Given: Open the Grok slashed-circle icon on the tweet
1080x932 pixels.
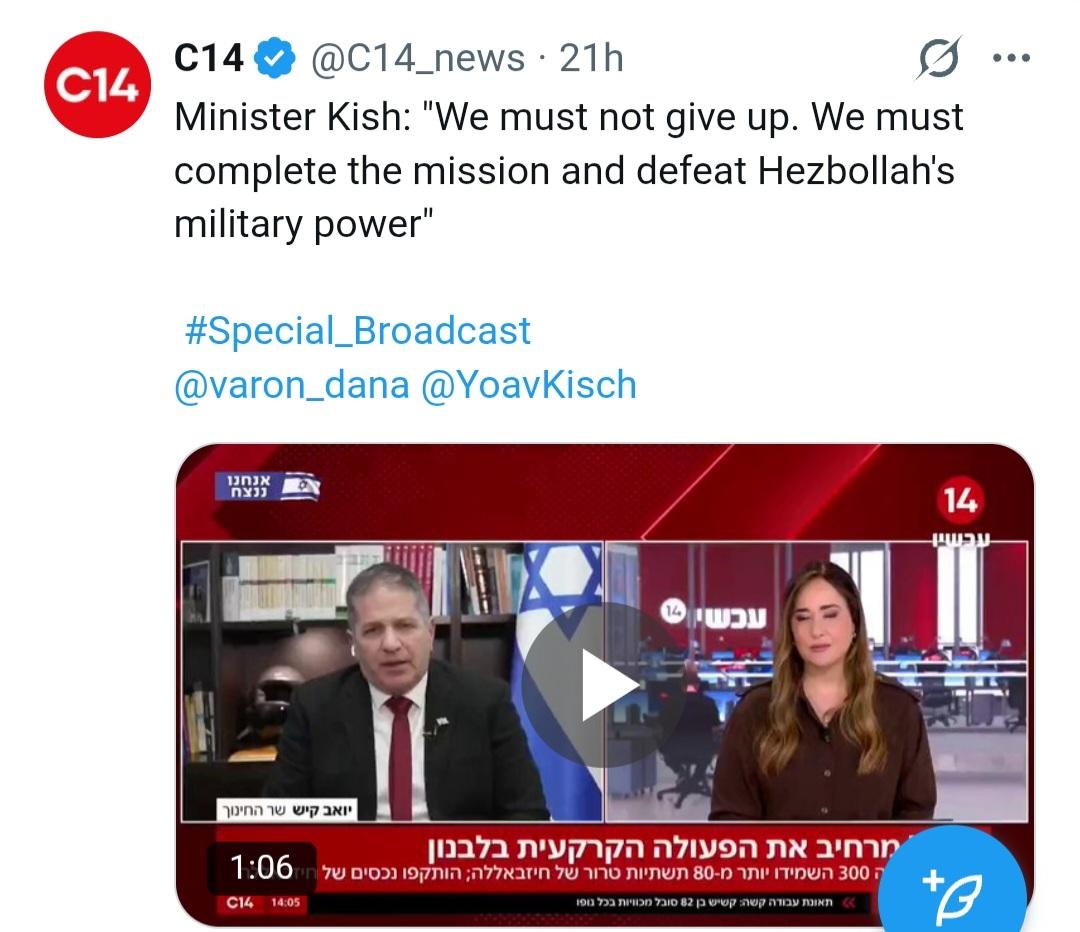Looking at the screenshot, I should (x=939, y=58).
